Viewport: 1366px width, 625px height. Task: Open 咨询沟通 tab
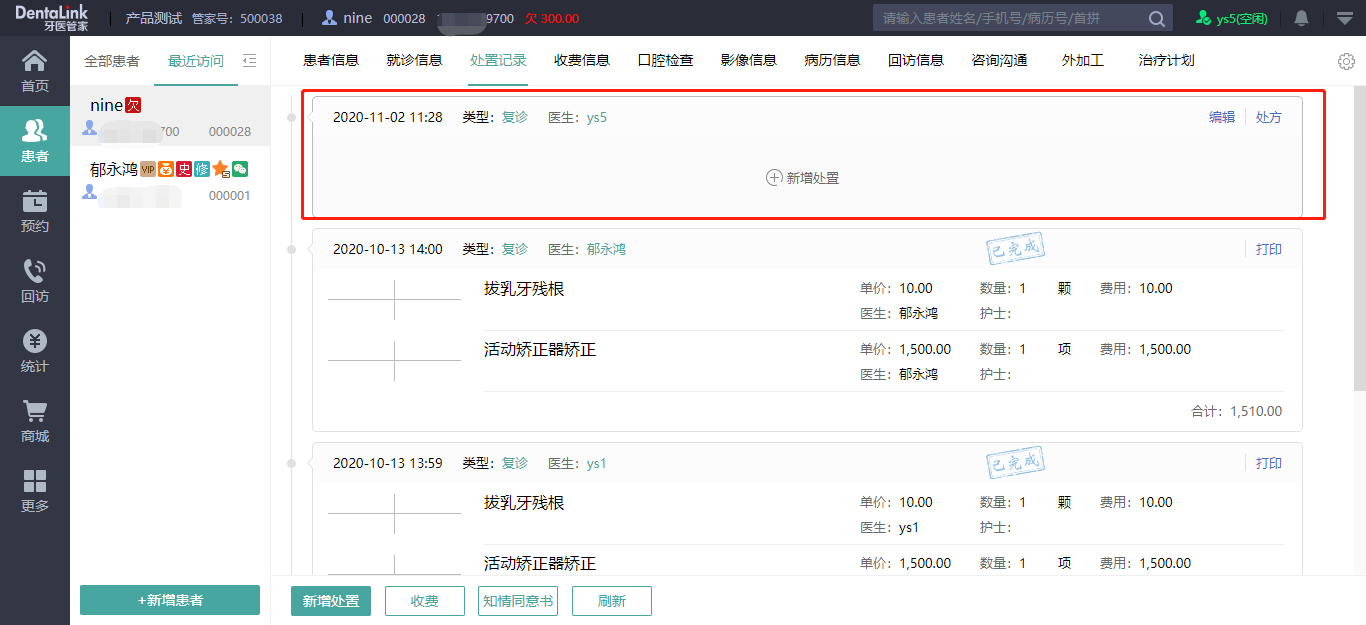point(1000,60)
